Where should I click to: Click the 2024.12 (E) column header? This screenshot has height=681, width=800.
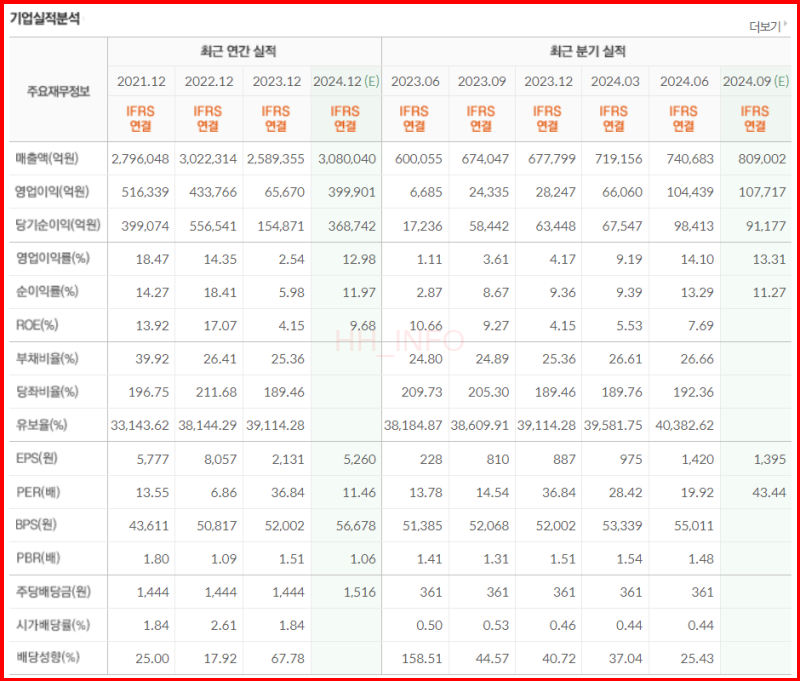[x=346, y=82]
